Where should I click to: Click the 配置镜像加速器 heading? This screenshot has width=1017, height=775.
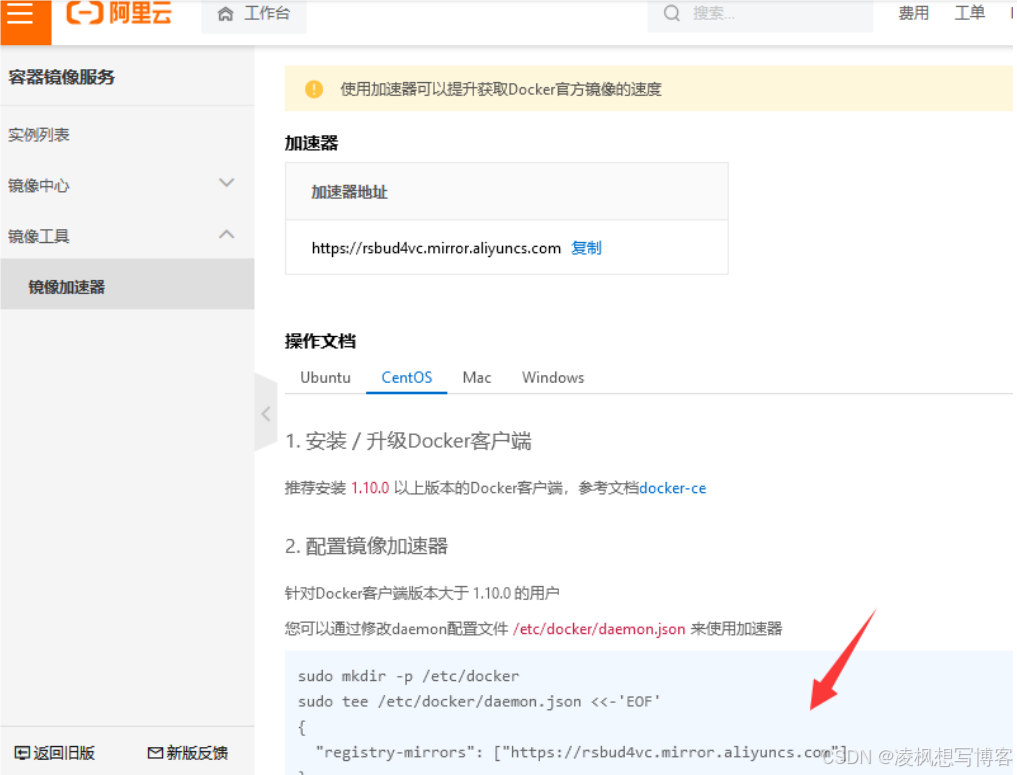pyautogui.click(x=366, y=546)
